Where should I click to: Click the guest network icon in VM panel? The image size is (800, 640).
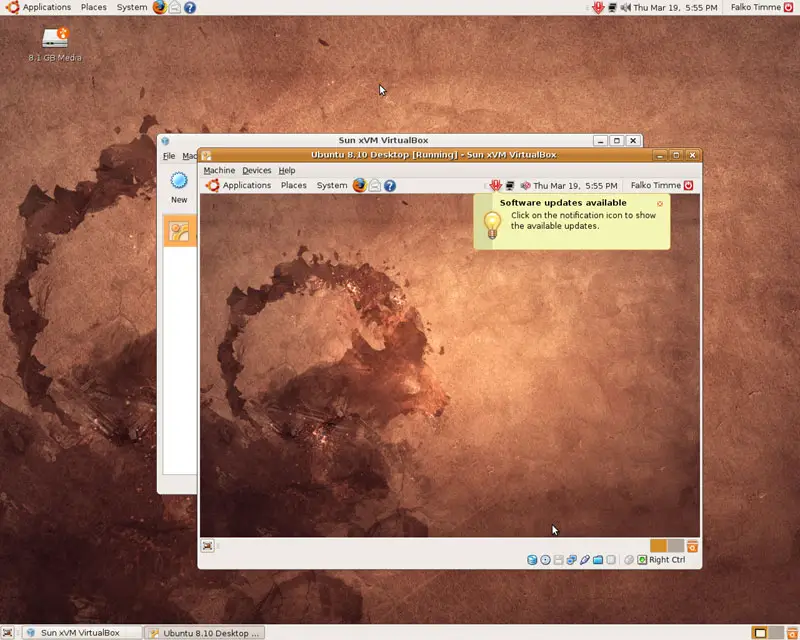tap(510, 185)
